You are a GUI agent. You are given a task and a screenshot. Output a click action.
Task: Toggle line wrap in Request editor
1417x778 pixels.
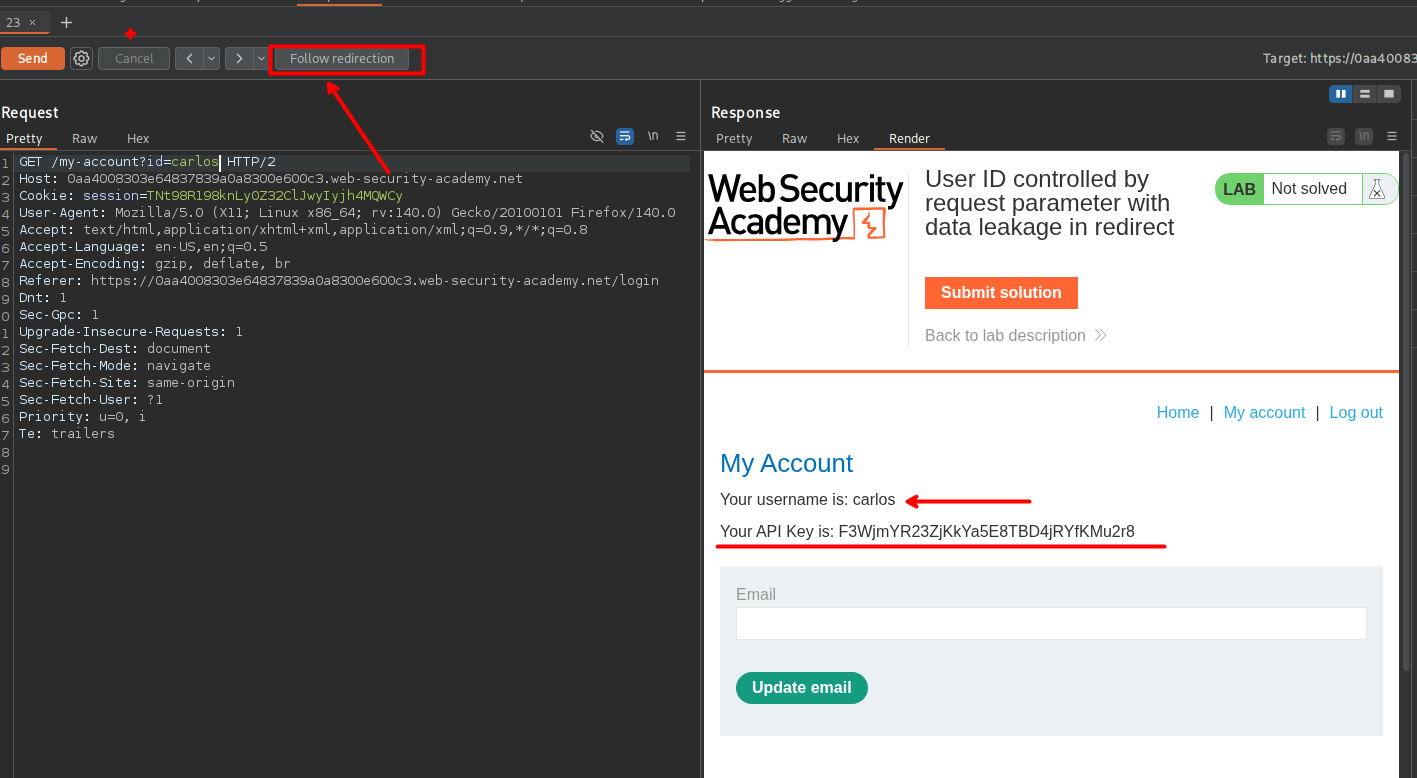coord(625,136)
